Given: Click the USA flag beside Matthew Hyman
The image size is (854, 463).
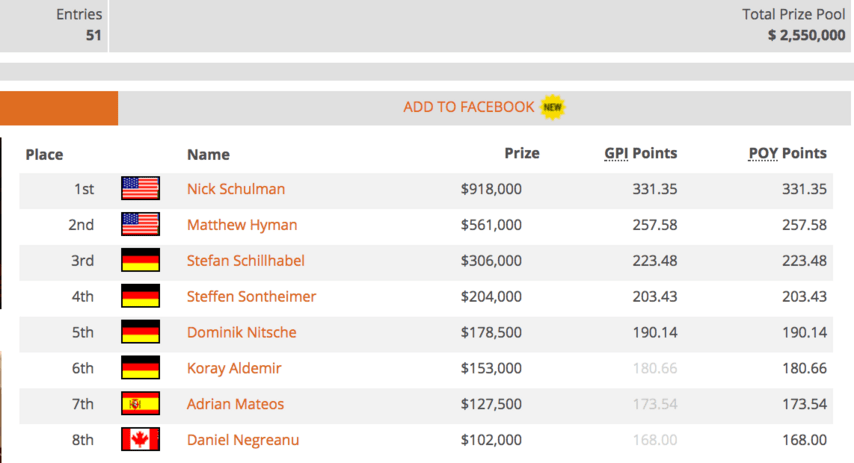Looking at the screenshot, I should tap(141, 224).
